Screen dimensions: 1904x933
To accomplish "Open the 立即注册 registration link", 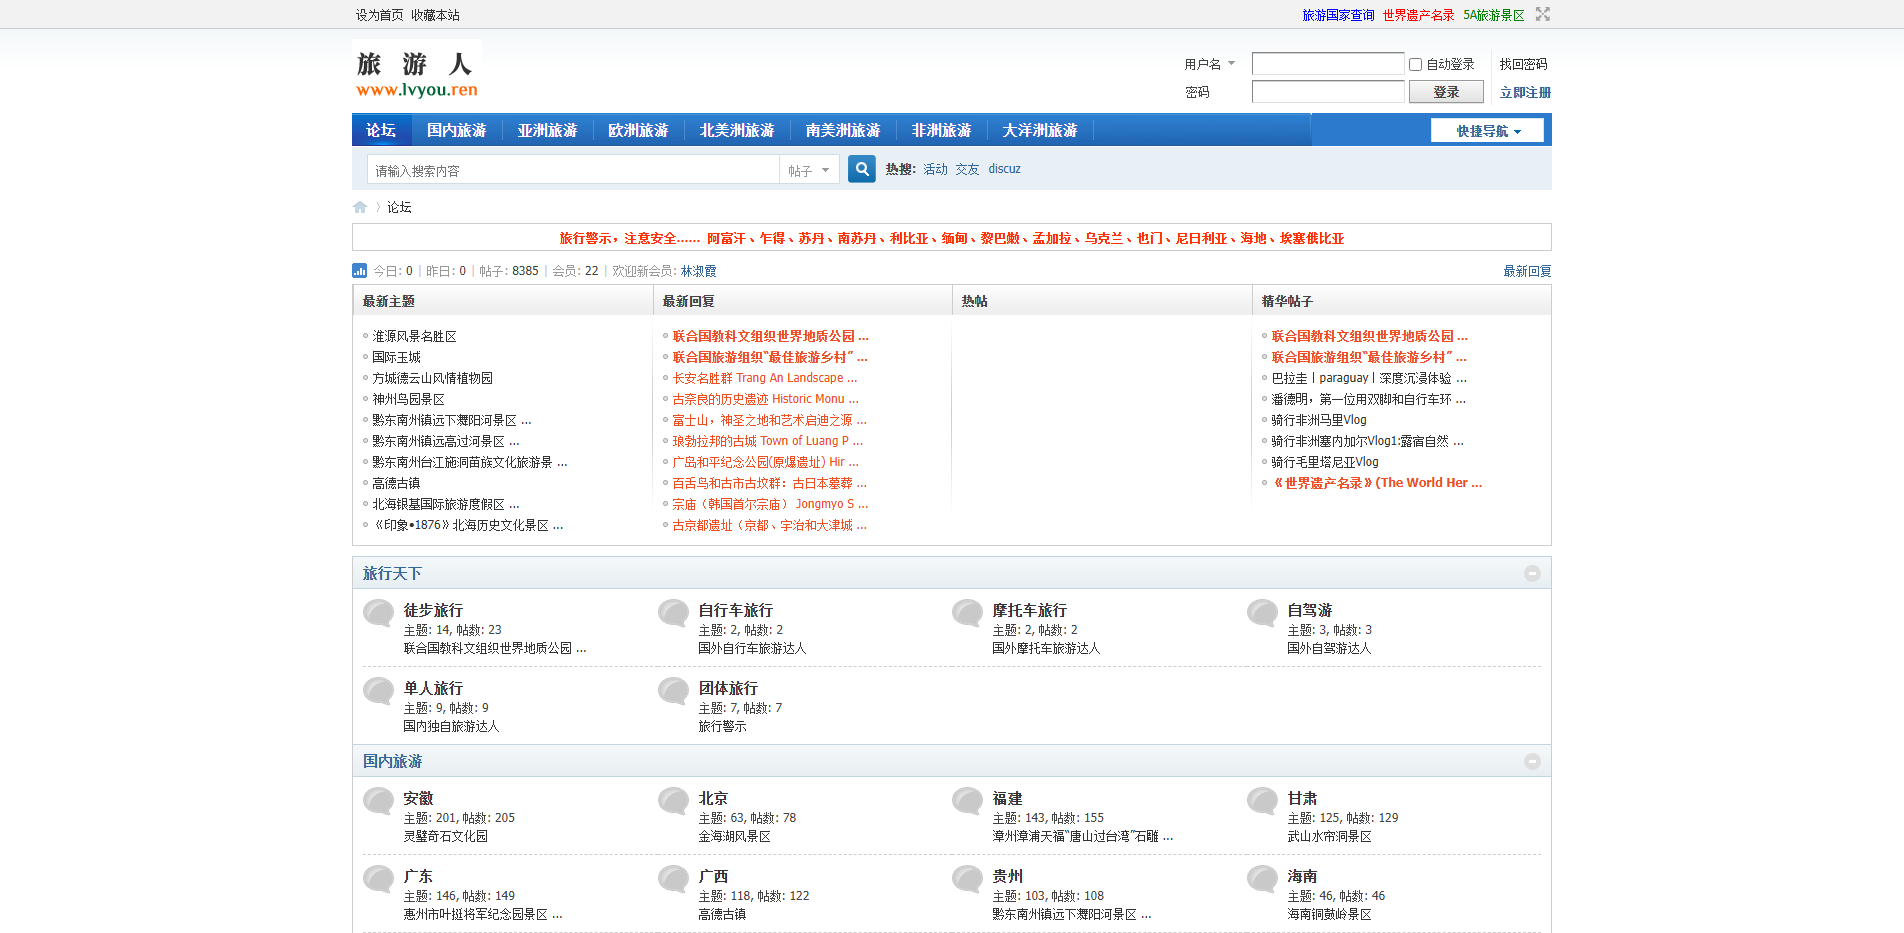I will [1524, 91].
